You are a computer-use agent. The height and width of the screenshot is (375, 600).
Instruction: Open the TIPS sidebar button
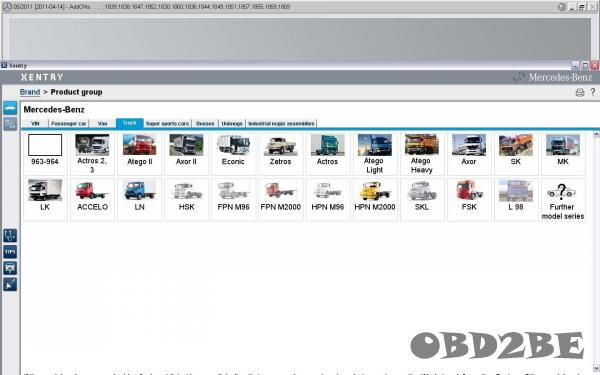(10, 252)
